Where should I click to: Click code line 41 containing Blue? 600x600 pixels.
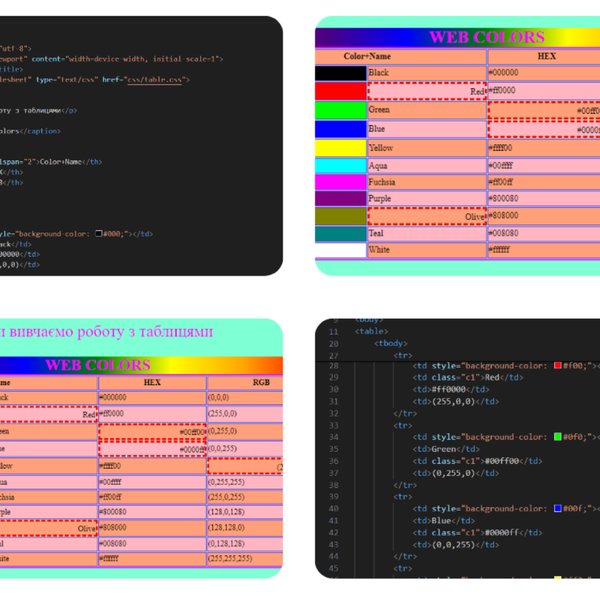(443, 521)
